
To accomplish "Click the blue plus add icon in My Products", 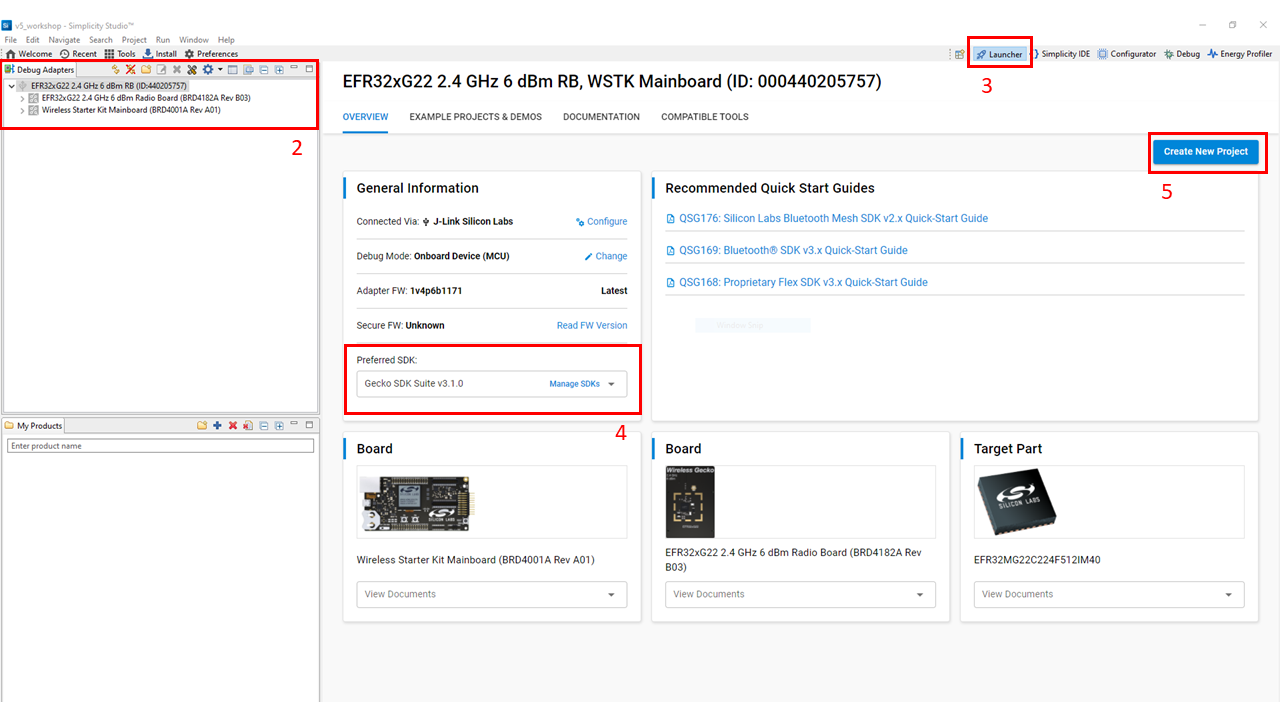I will click(x=217, y=426).
